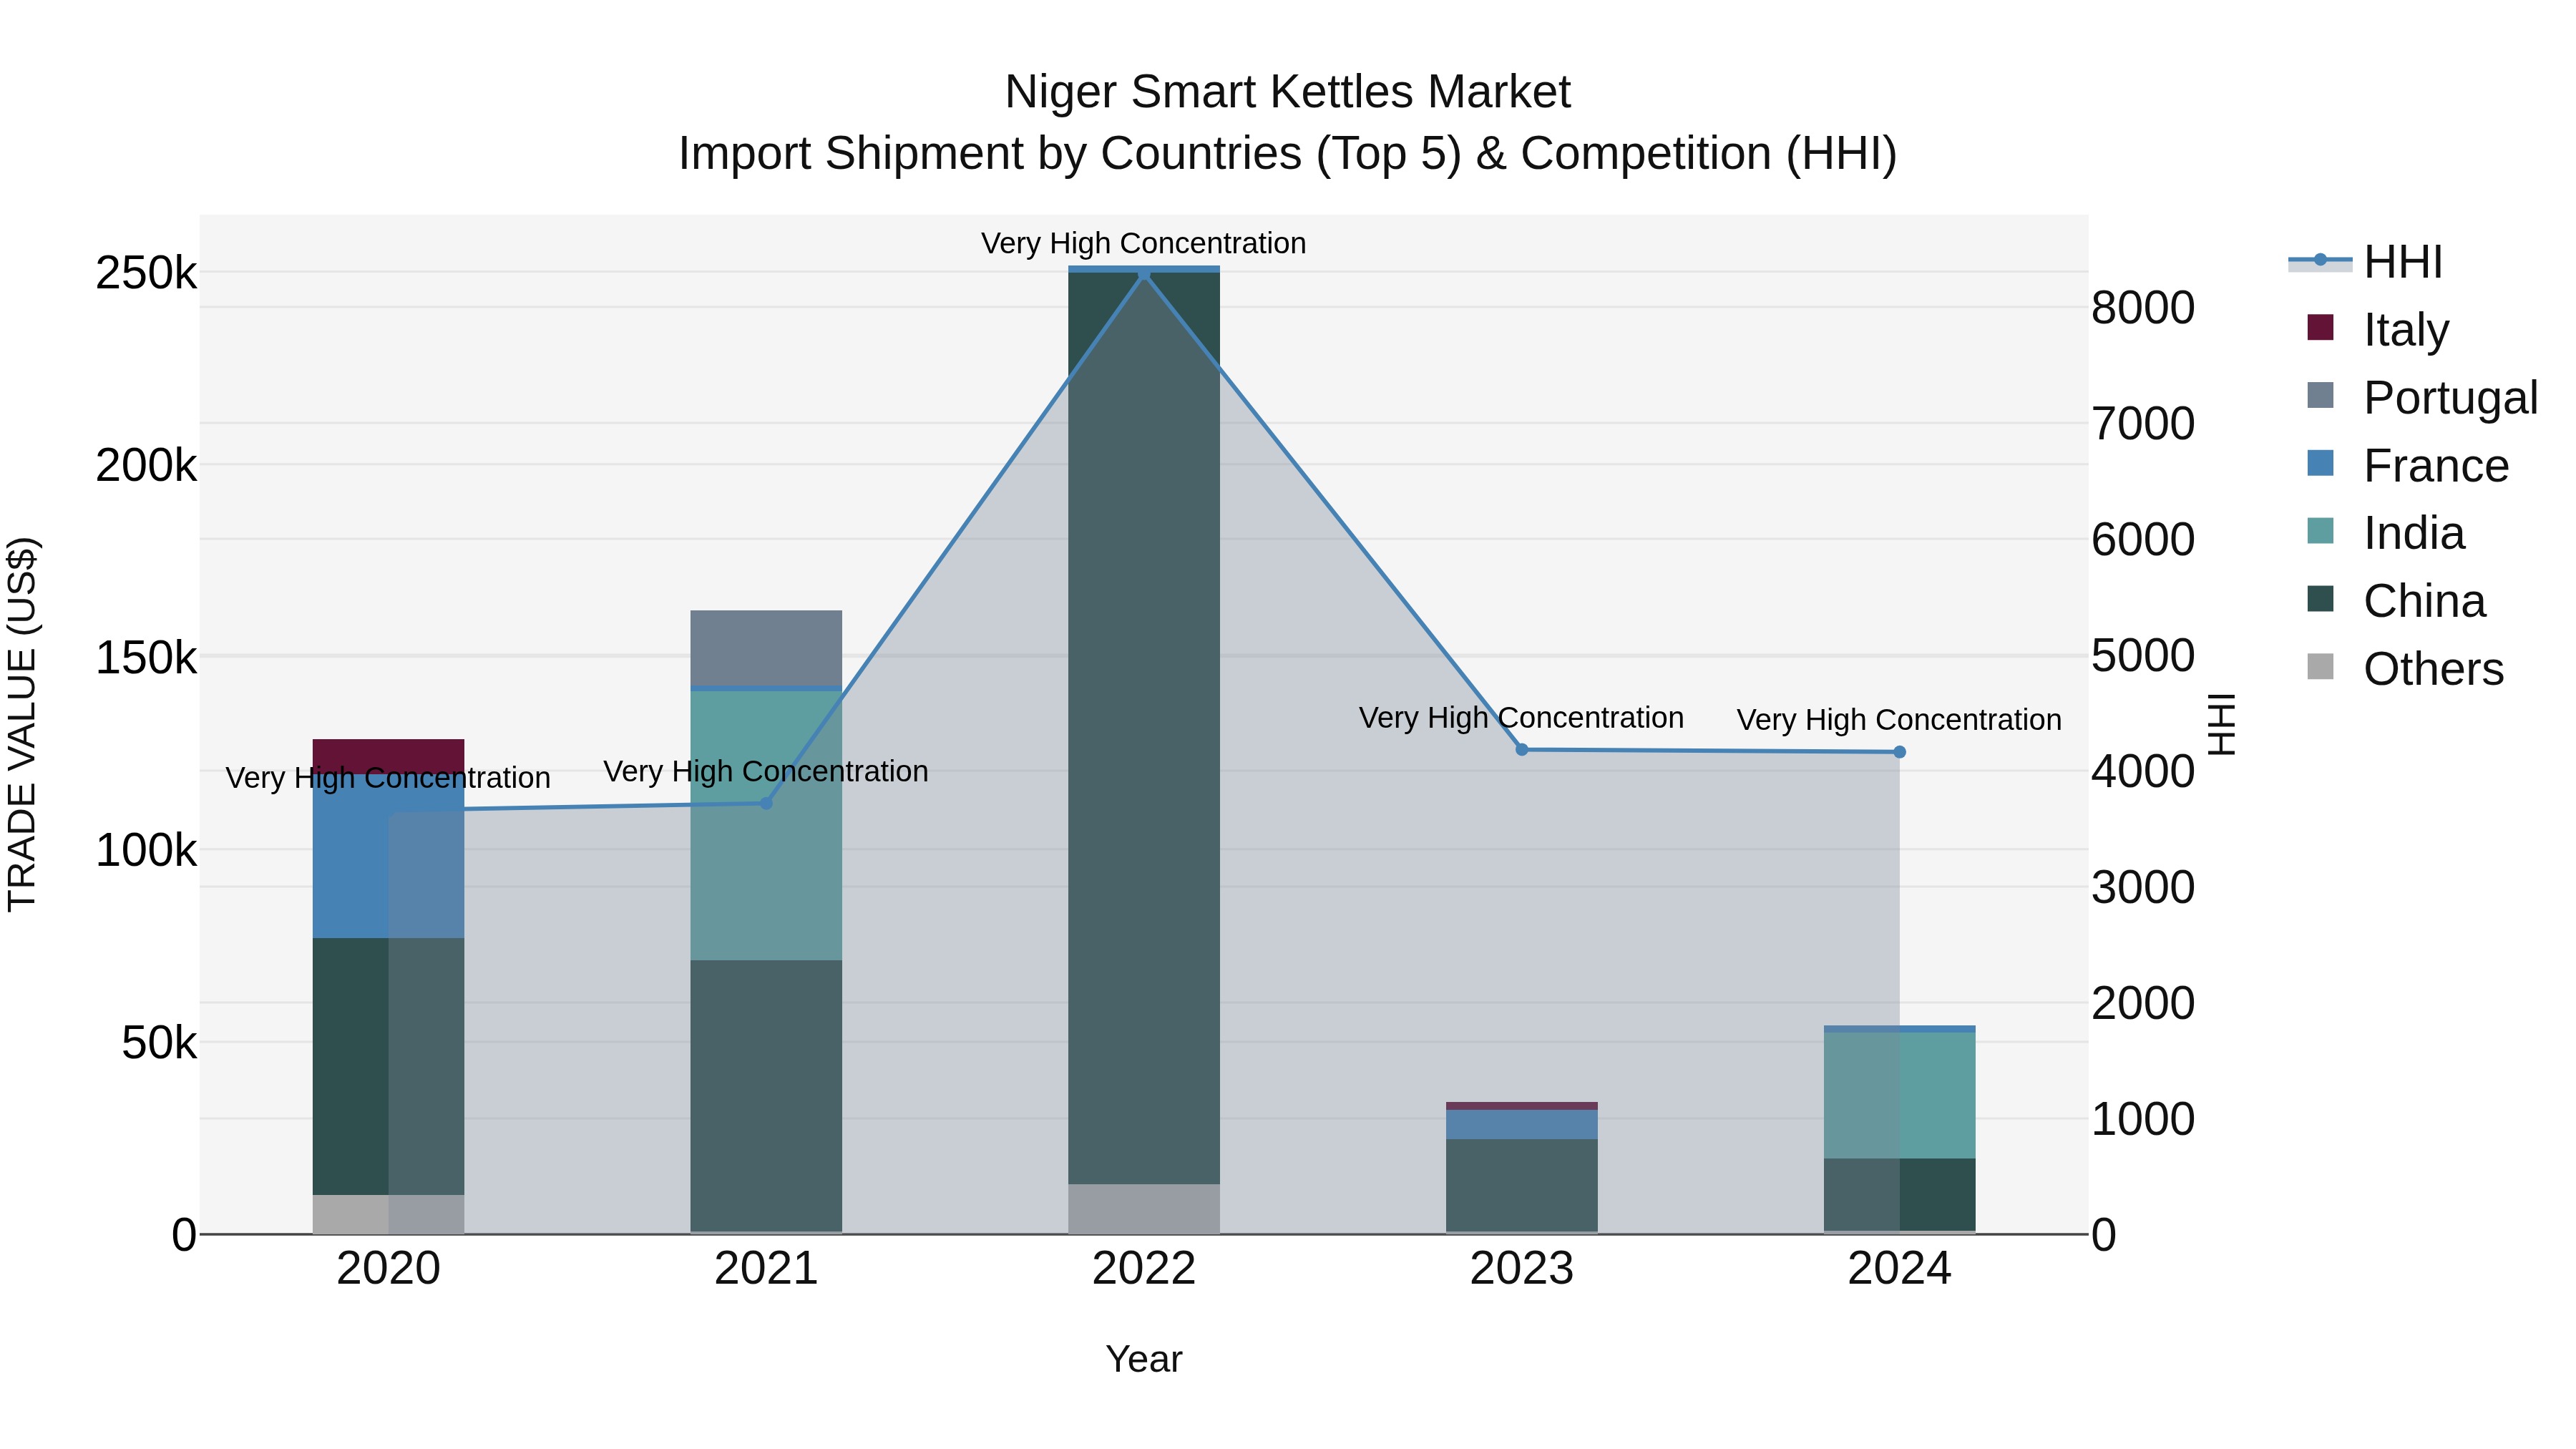Toggle the HHI legend entry
The width and height of the screenshot is (2576, 1449).
(2365, 262)
